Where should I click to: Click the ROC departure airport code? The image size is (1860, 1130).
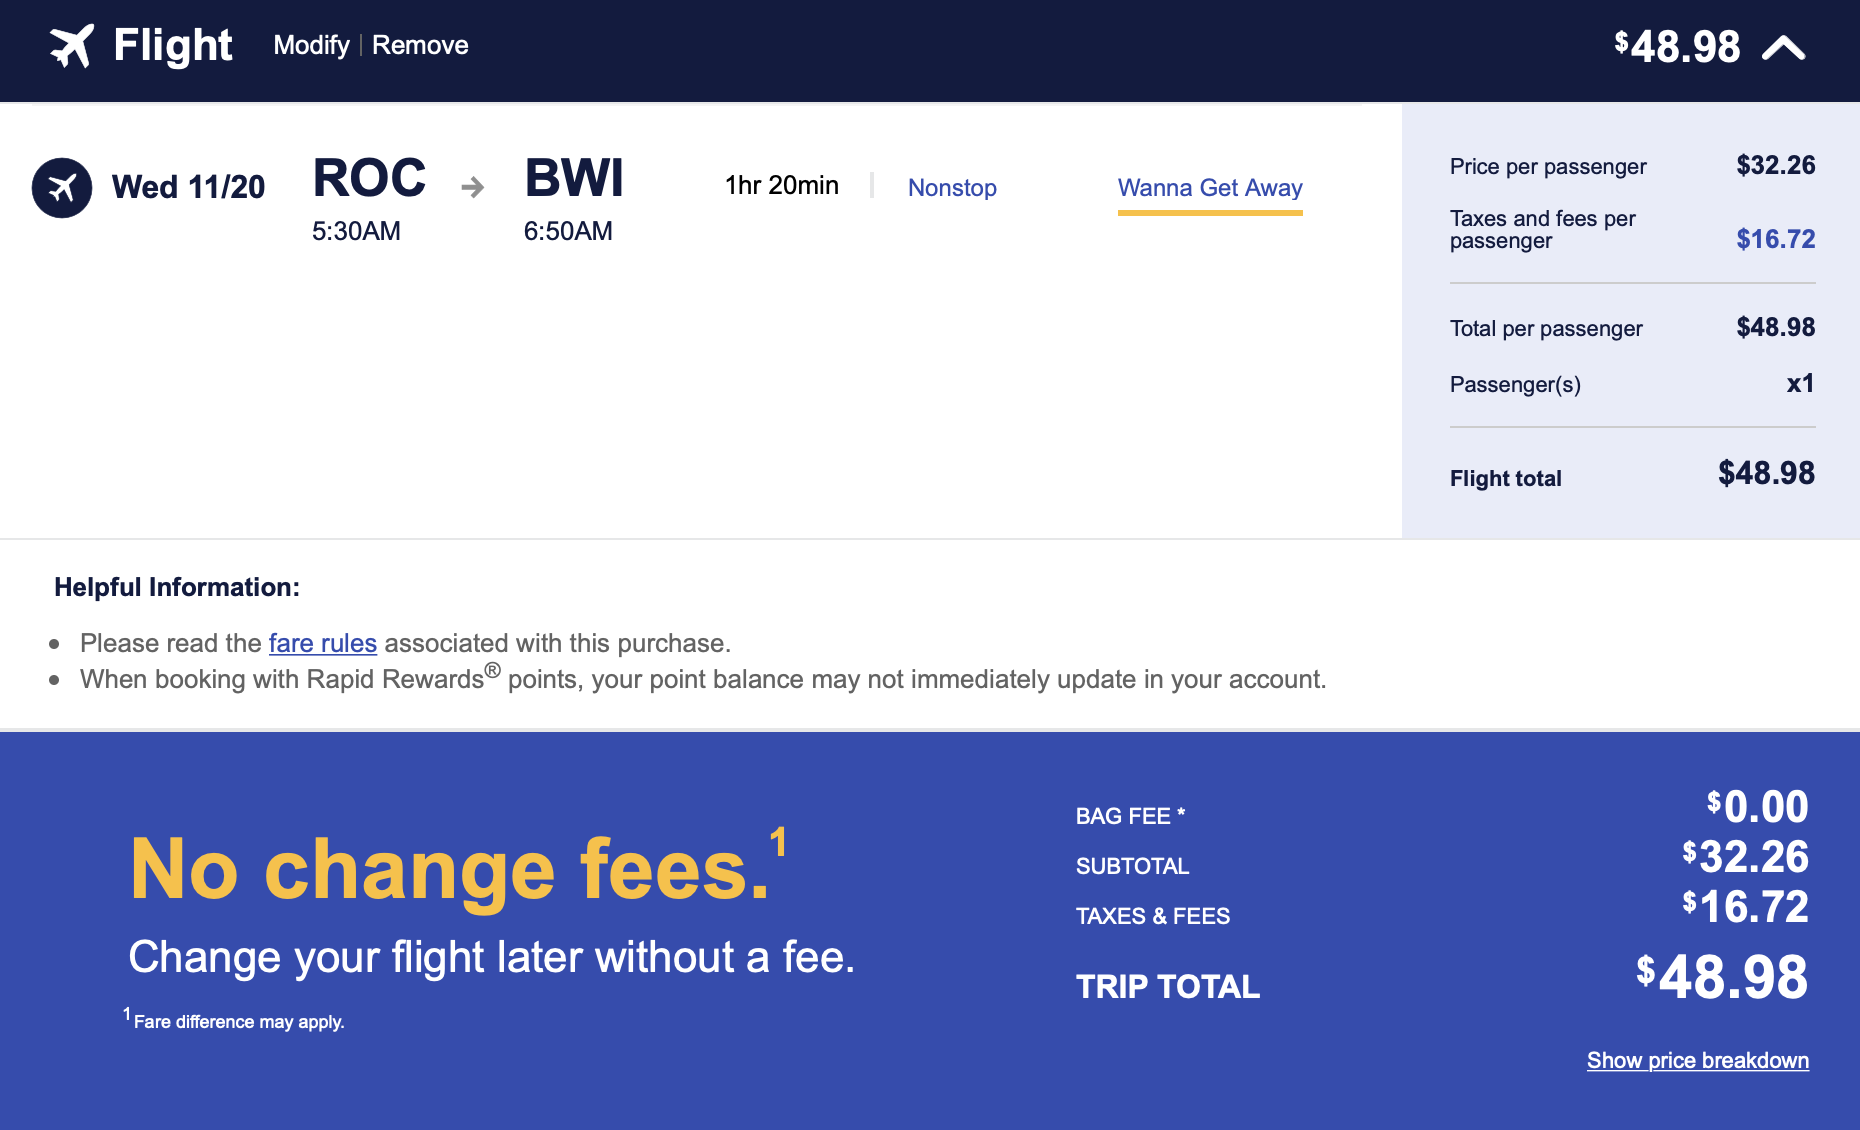click(369, 178)
